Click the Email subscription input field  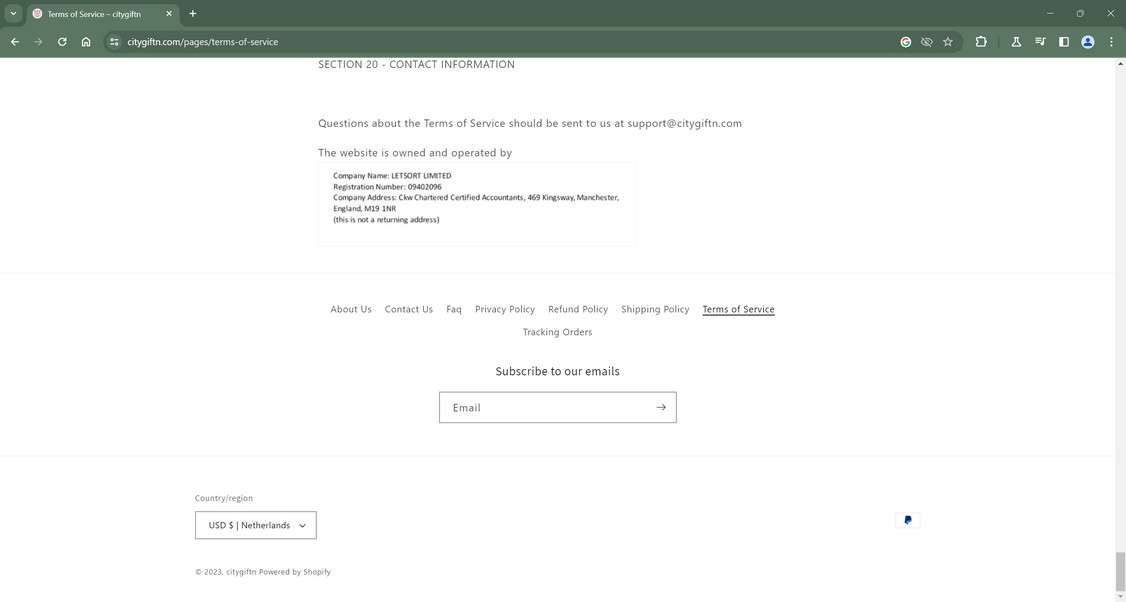(x=540, y=407)
